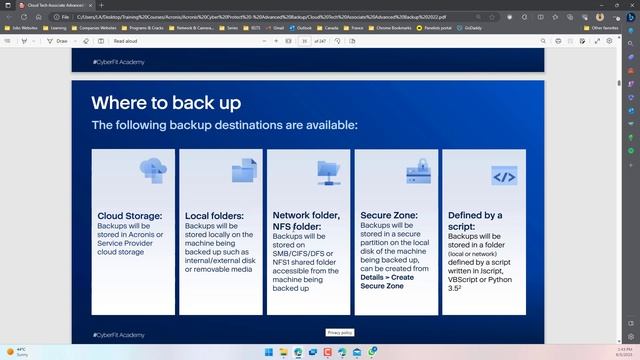The height and width of the screenshot is (360, 640).
Task: Open new browser tab
Action: click(102, 5)
